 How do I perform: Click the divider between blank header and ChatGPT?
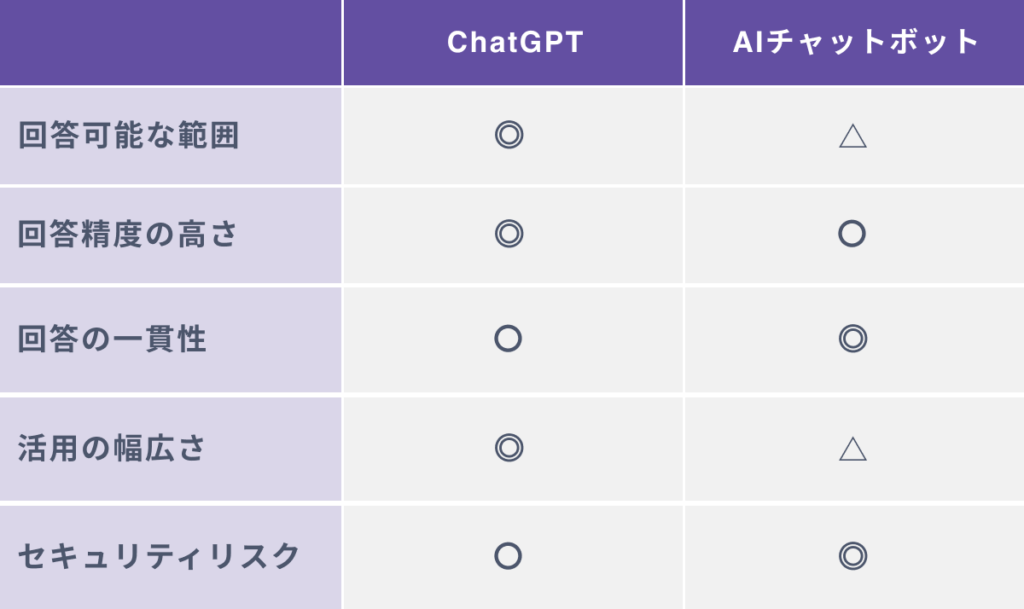pyautogui.click(x=342, y=42)
